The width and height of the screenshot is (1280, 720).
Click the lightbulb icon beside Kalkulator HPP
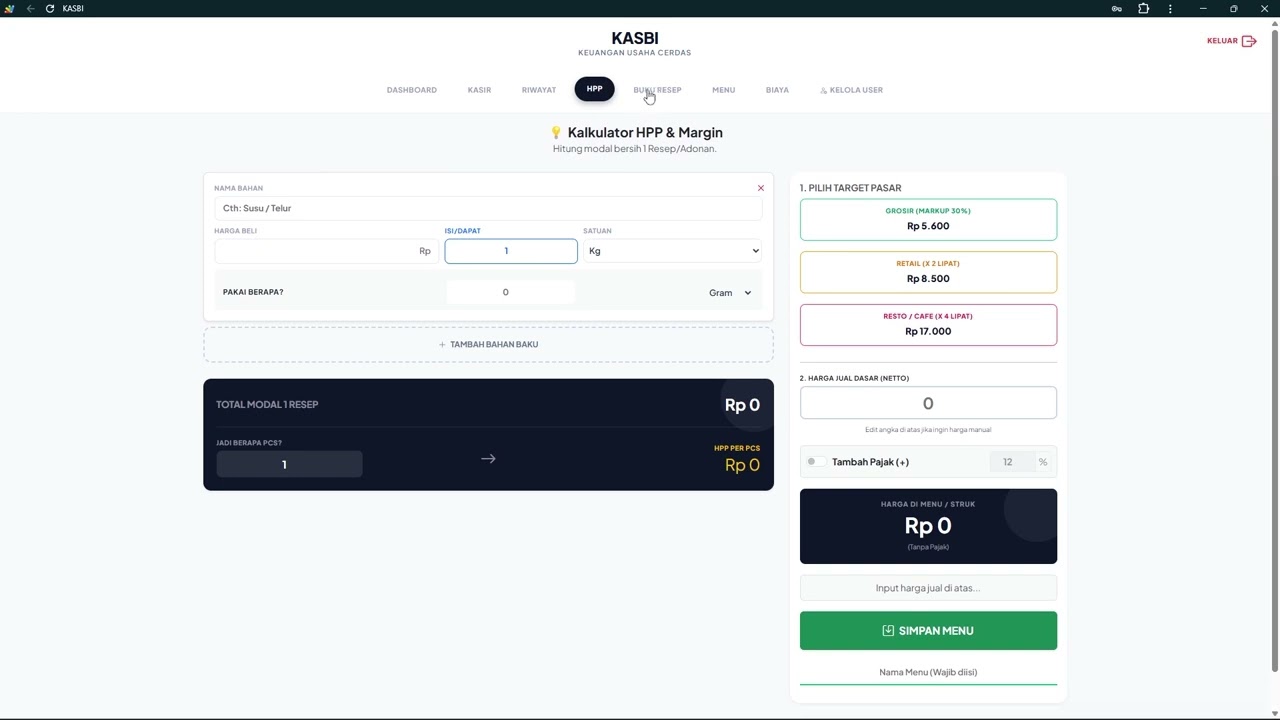click(x=557, y=132)
